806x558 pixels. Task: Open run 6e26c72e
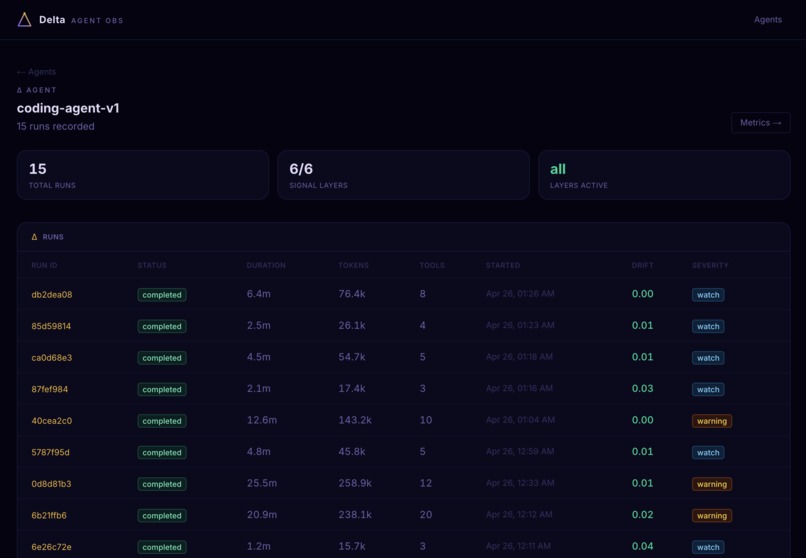click(x=51, y=547)
